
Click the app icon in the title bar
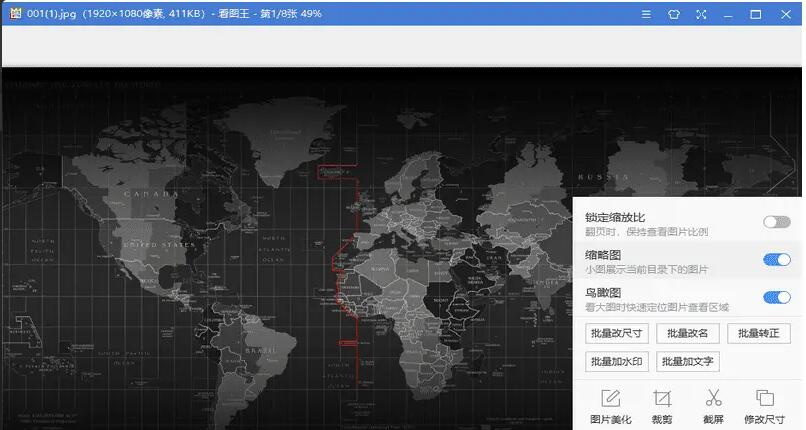[x=15, y=15]
